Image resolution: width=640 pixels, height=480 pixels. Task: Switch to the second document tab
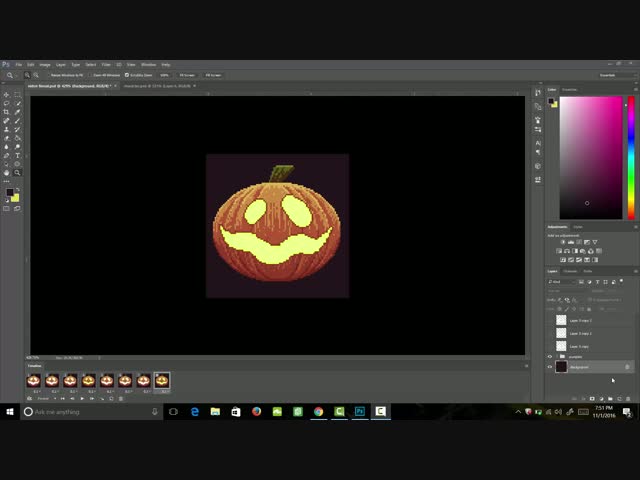(157, 86)
